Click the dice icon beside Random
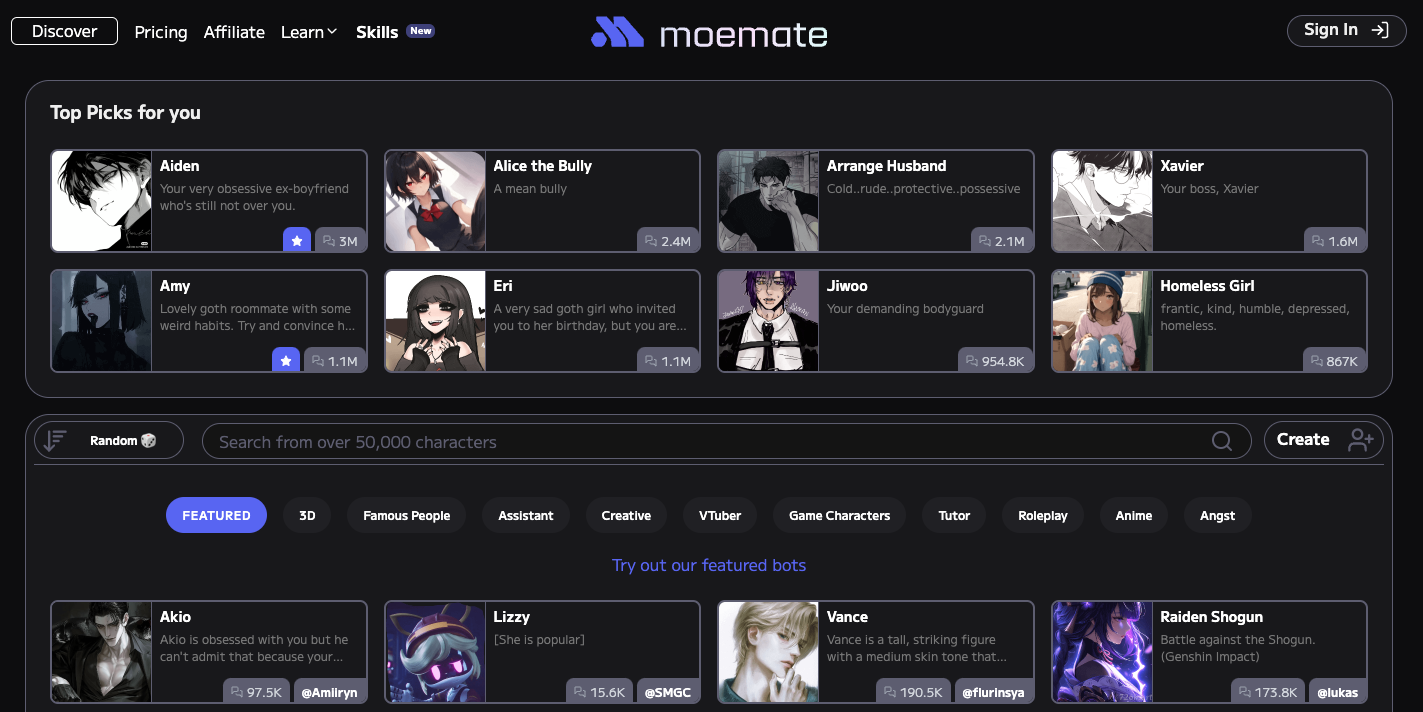Screen dimensions: 1423x712 (x=147, y=440)
